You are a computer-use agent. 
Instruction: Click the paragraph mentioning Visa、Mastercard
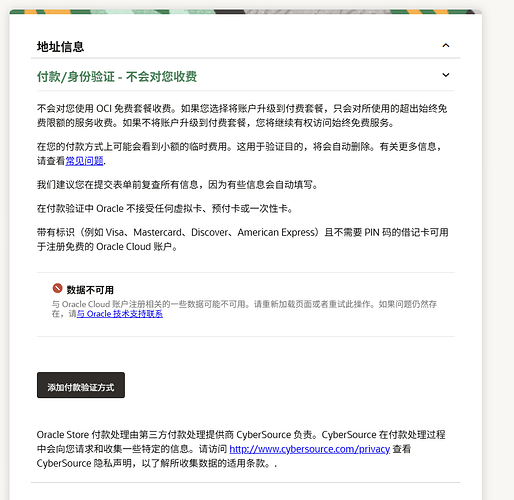coord(242,239)
